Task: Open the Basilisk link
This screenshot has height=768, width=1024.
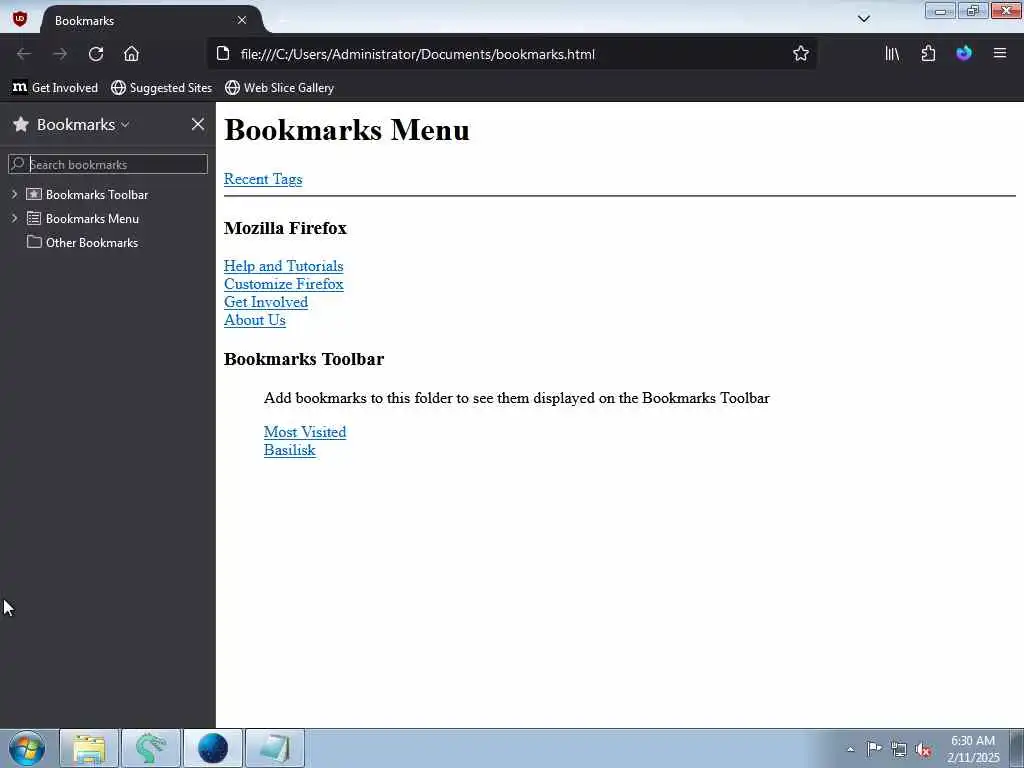Action: 290,450
